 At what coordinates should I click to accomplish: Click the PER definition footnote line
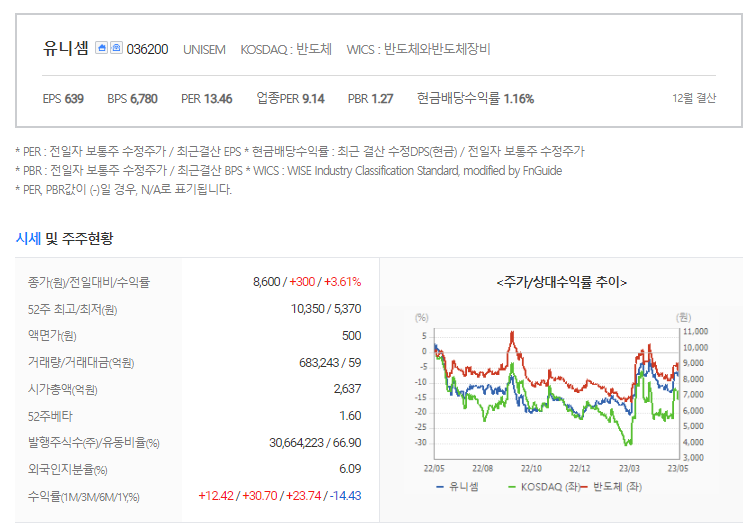[300, 151]
